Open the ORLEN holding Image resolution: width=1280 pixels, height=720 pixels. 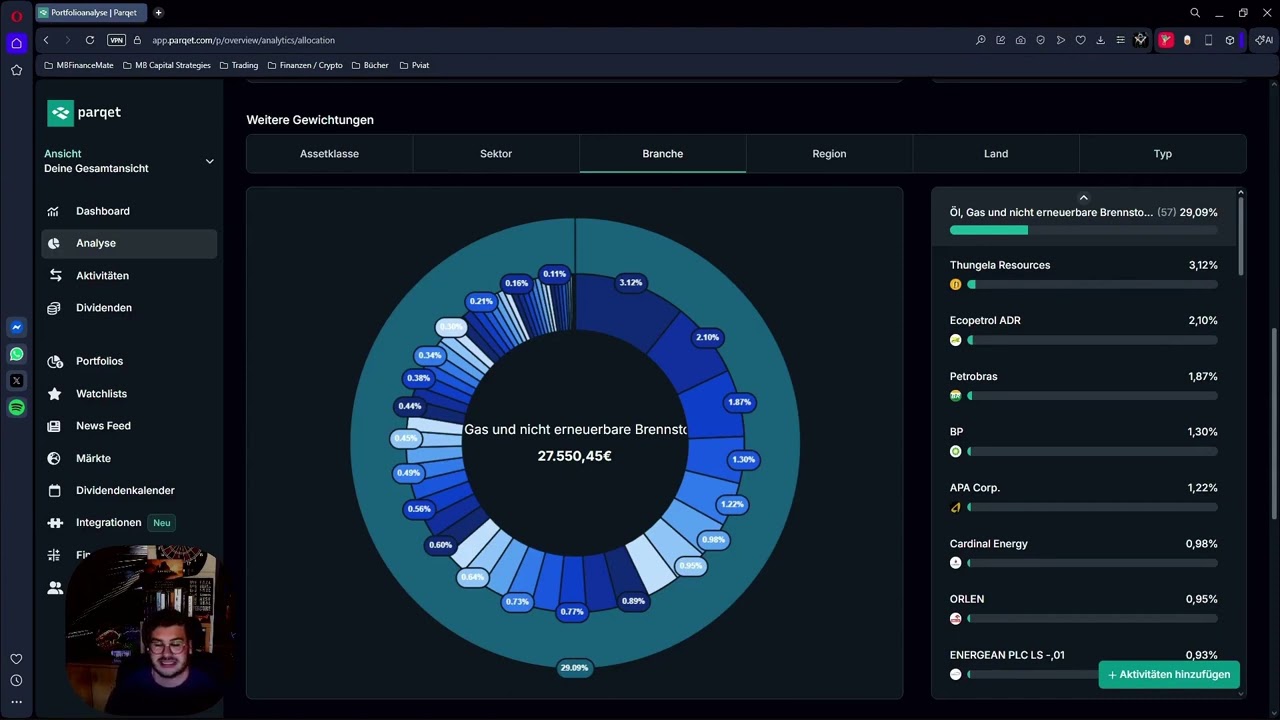[x=1084, y=608]
